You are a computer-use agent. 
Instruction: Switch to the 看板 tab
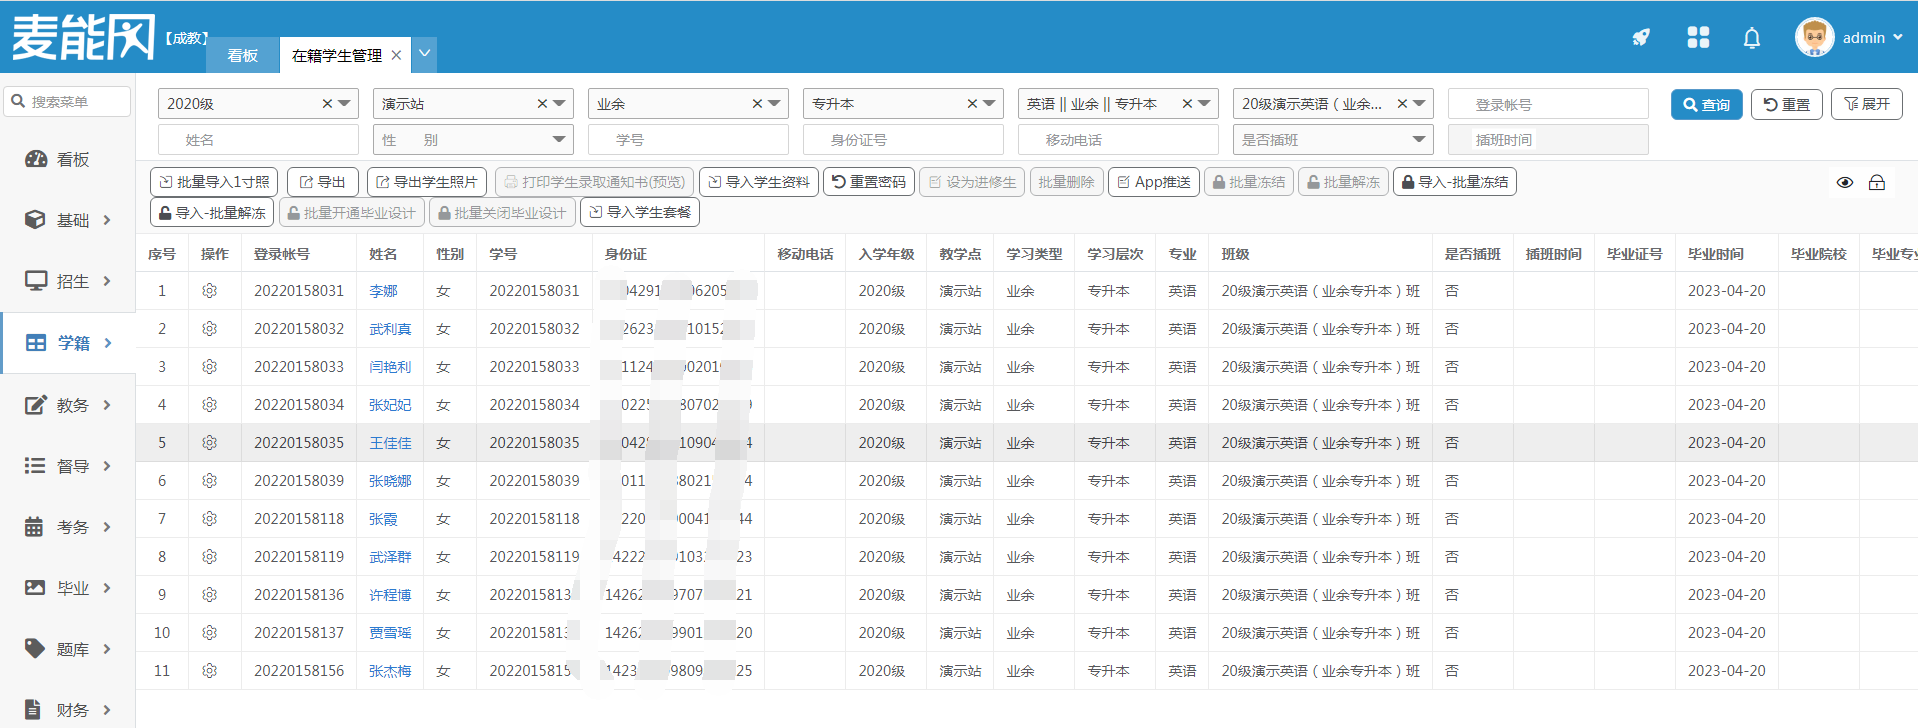coord(242,56)
